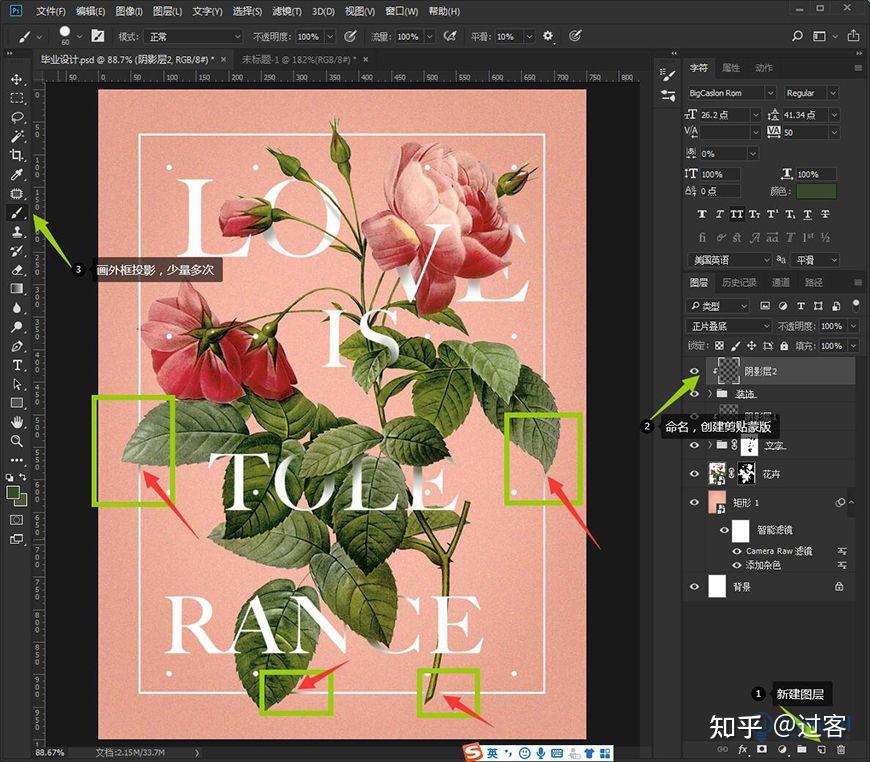This screenshot has width=870, height=762.
Task: Toggle visibility of Camera Raw 滤镜
Action: [x=737, y=551]
